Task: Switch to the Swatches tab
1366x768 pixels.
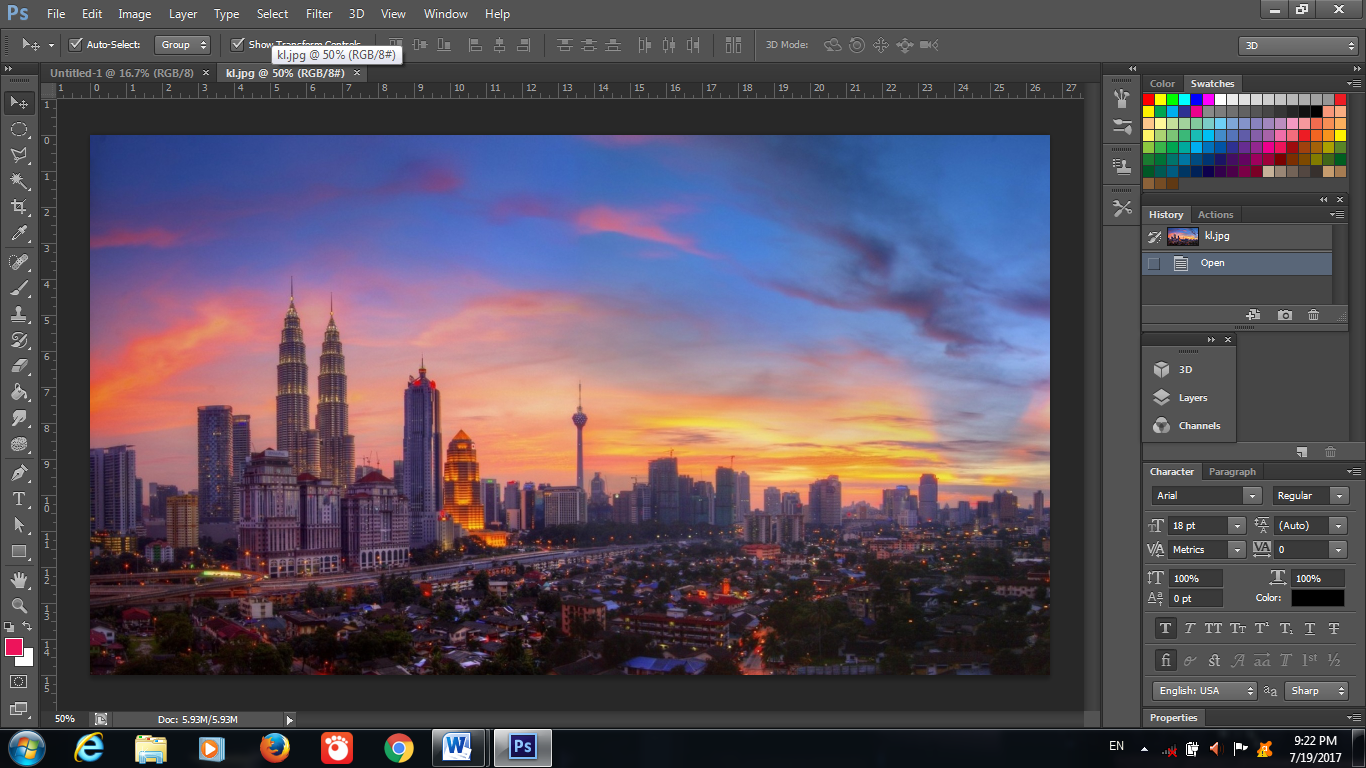Action: (x=1212, y=83)
